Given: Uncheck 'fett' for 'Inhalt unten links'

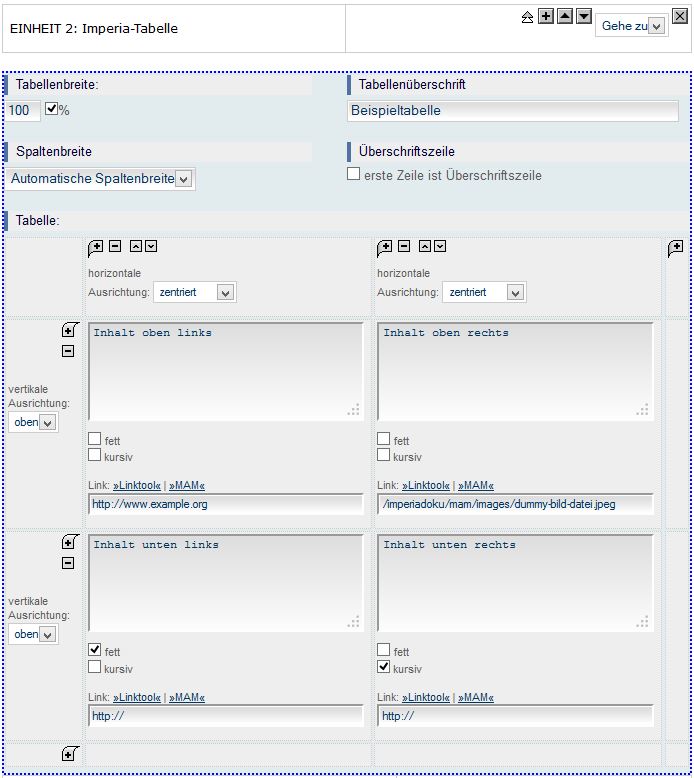Looking at the screenshot, I should [x=95, y=649].
